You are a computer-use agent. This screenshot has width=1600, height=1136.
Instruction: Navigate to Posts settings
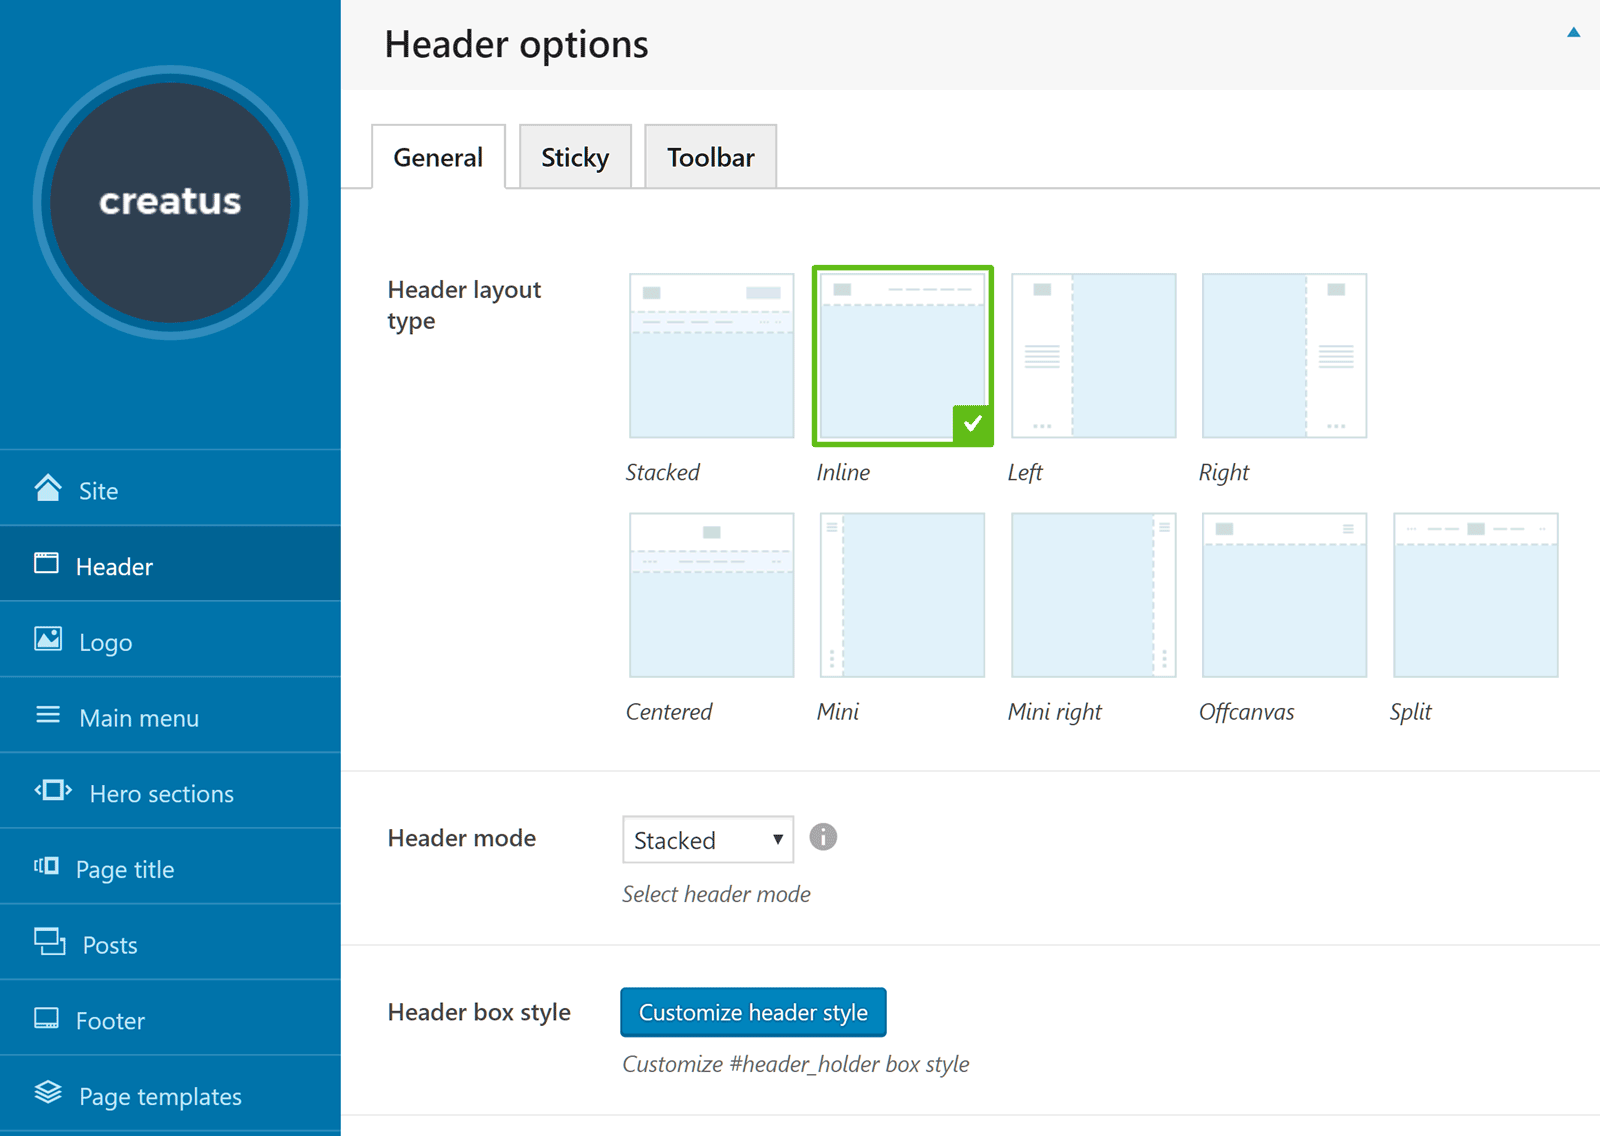pos(170,942)
